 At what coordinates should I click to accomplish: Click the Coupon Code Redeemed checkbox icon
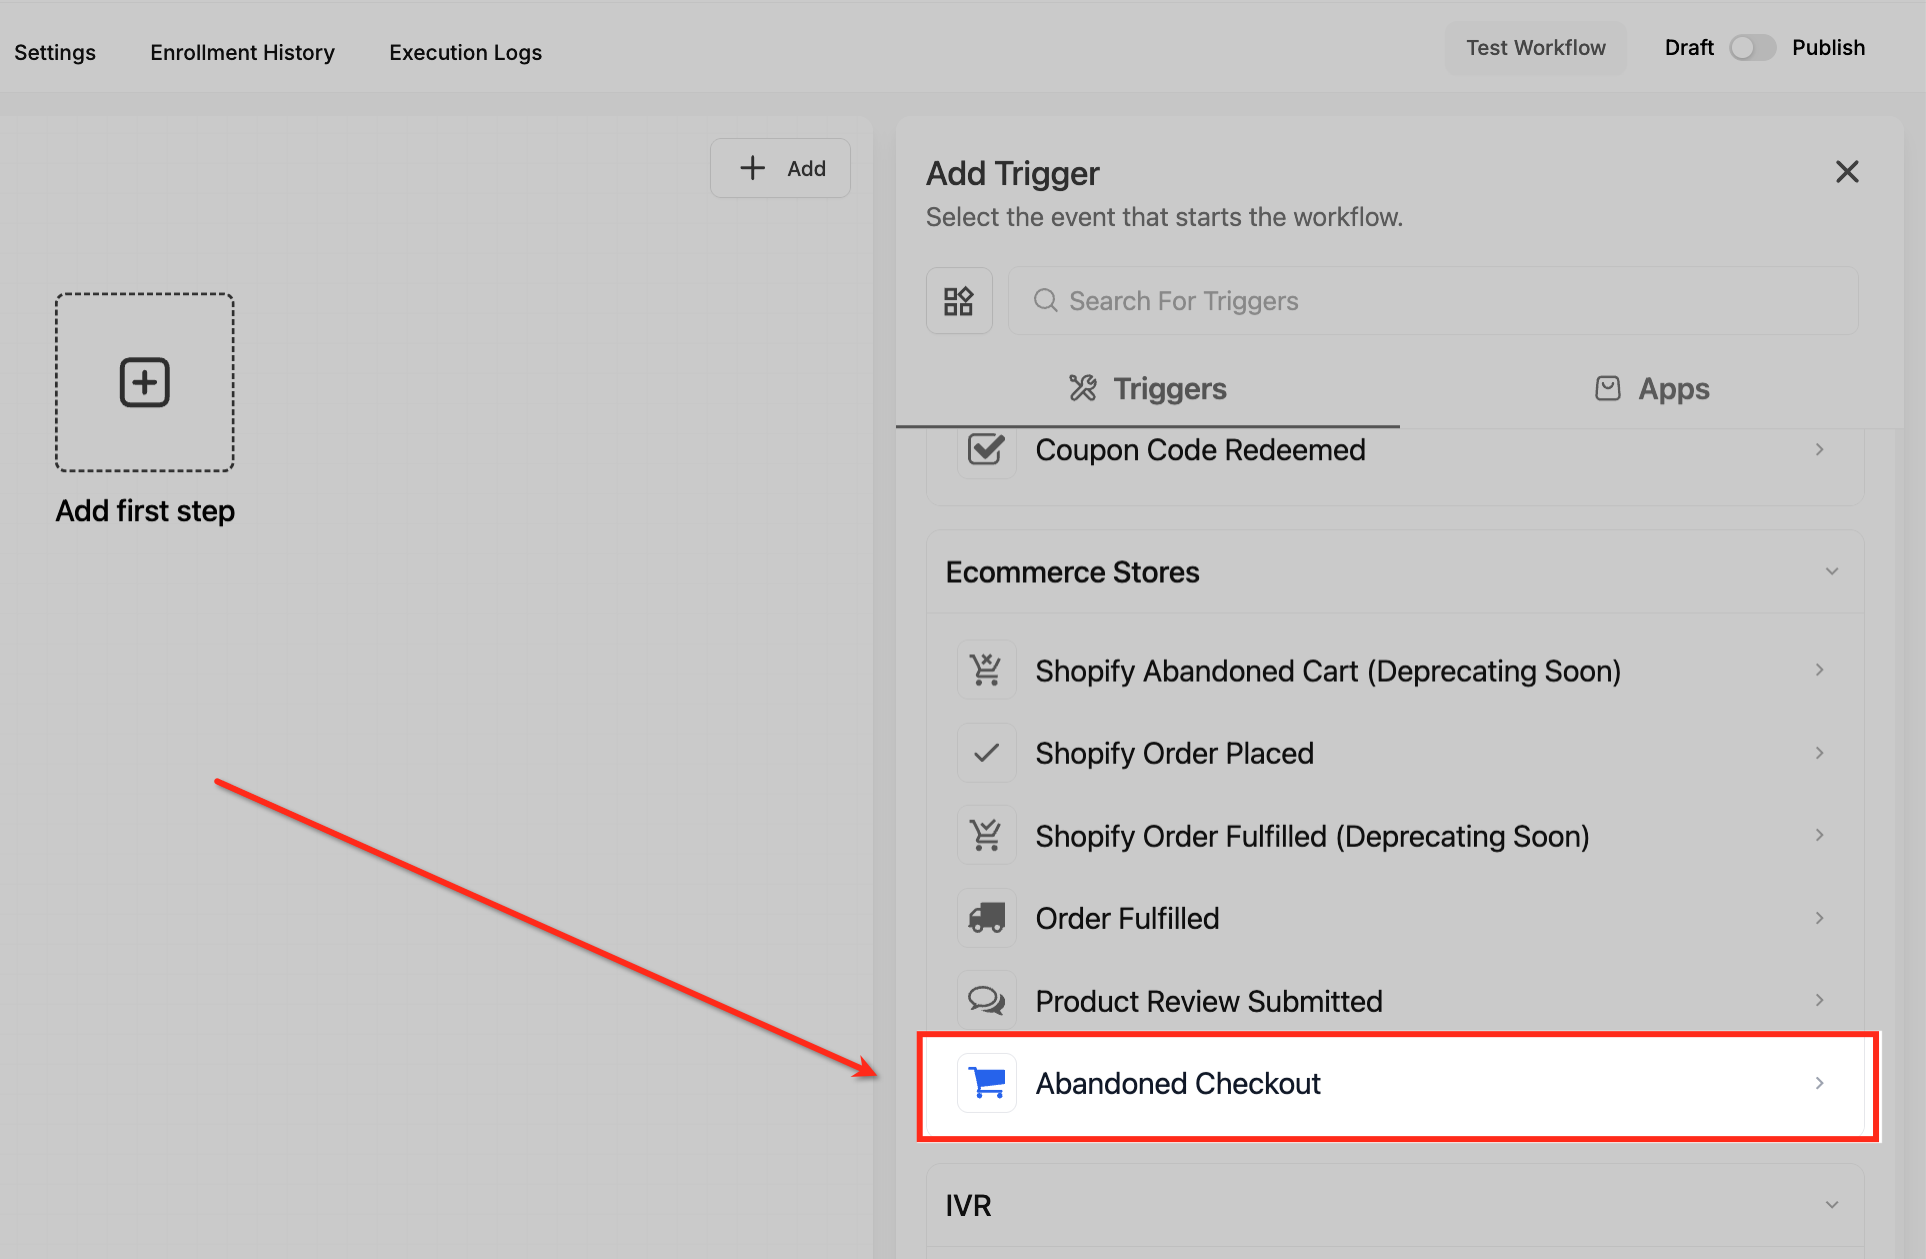986,450
